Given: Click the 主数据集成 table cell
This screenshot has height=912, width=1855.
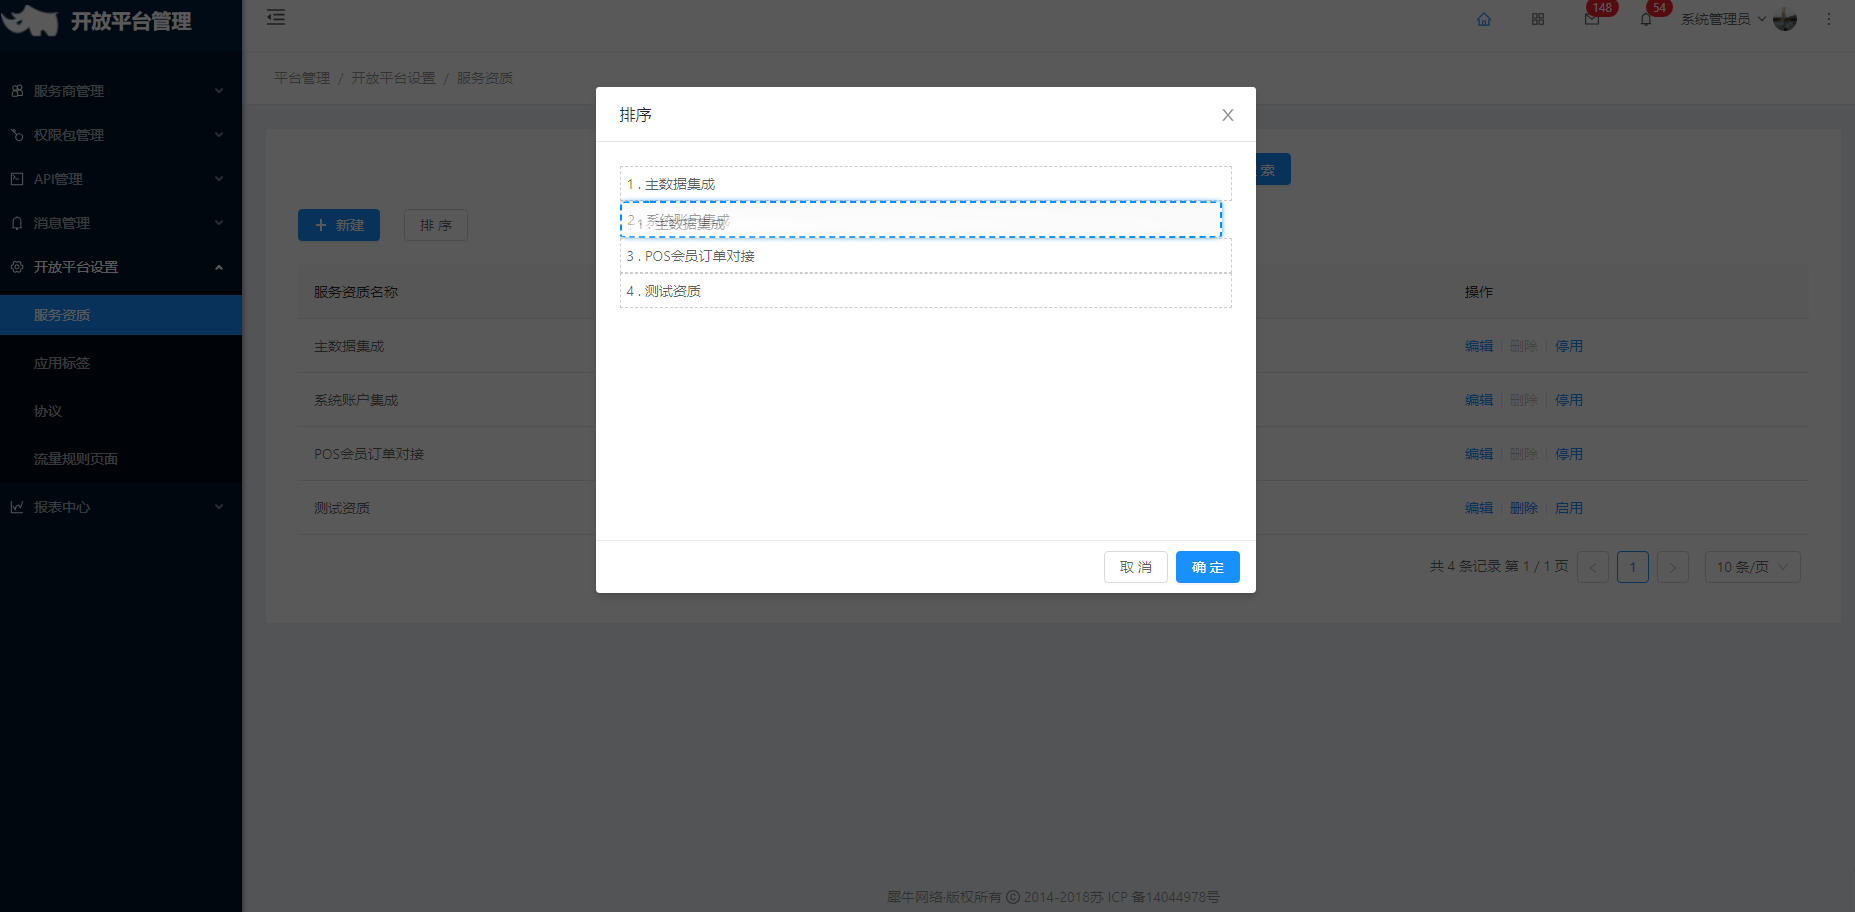Looking at the screenshot, I should pos(349,346).
